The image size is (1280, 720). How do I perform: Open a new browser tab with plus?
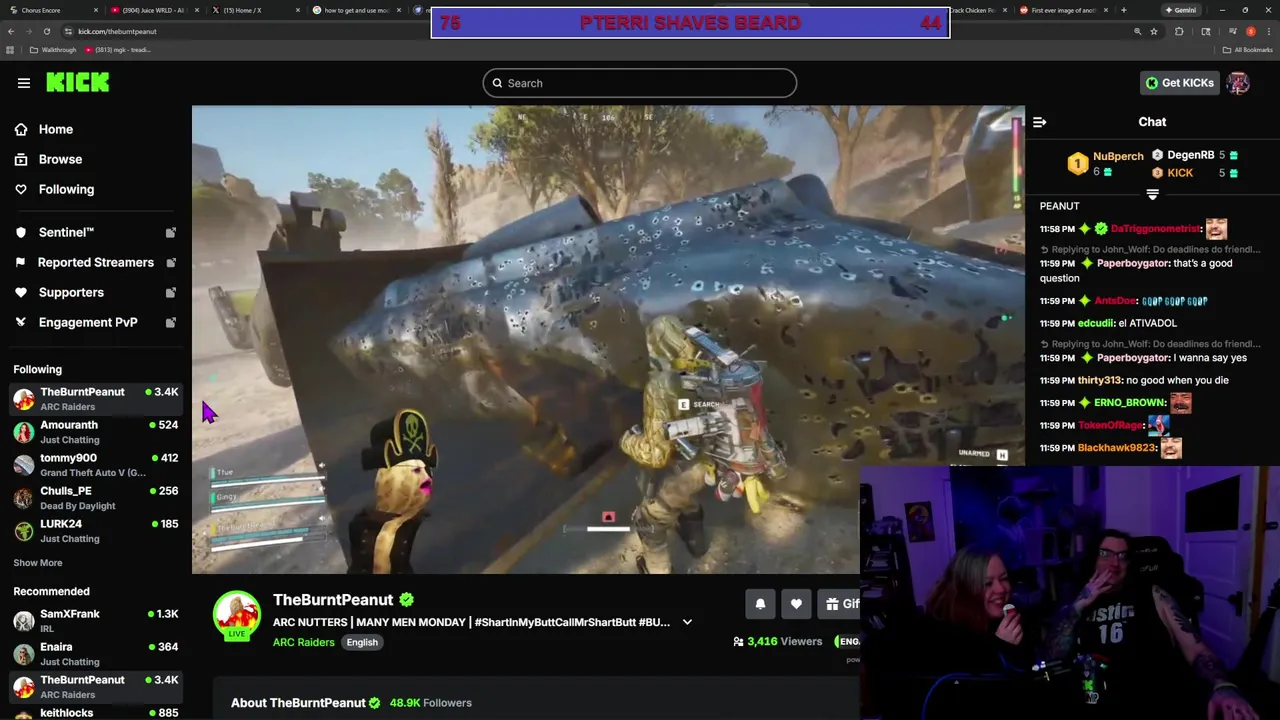(1123, 10)
